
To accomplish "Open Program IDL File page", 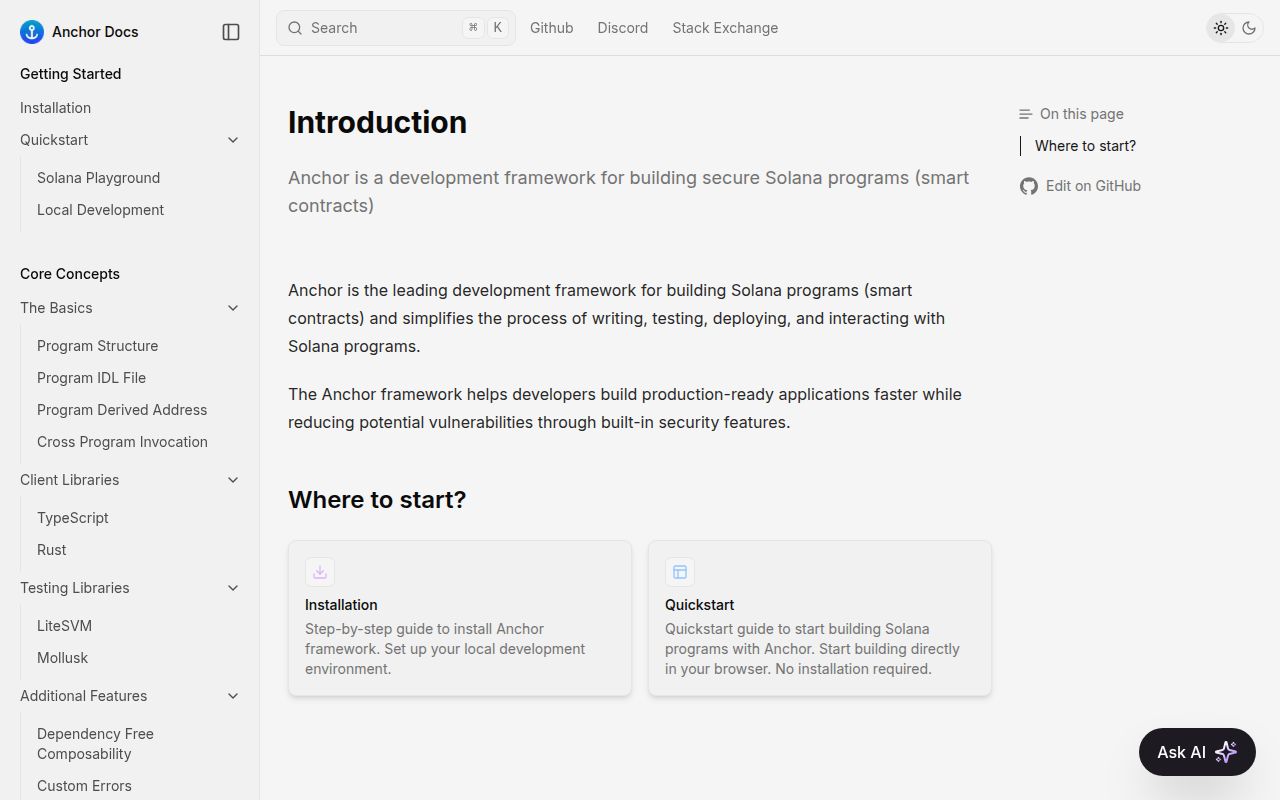I will point(91,378).
